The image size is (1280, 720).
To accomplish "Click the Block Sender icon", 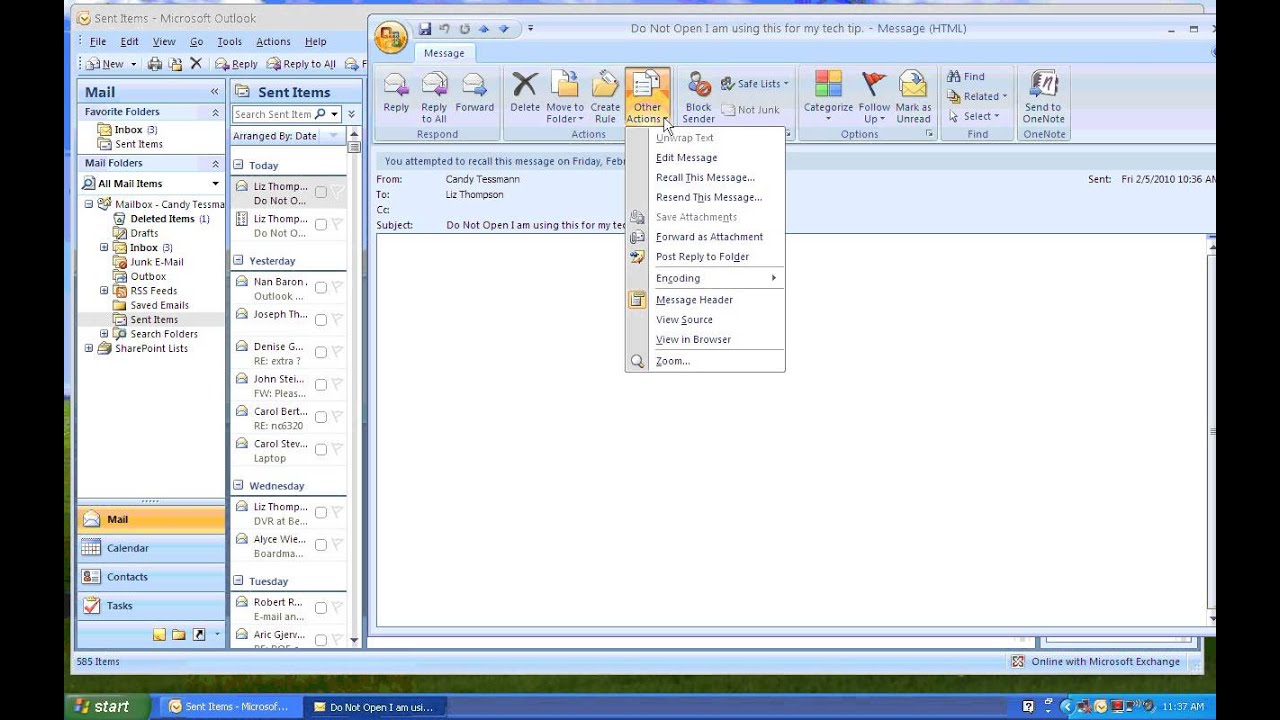I will tap(698, 97).
